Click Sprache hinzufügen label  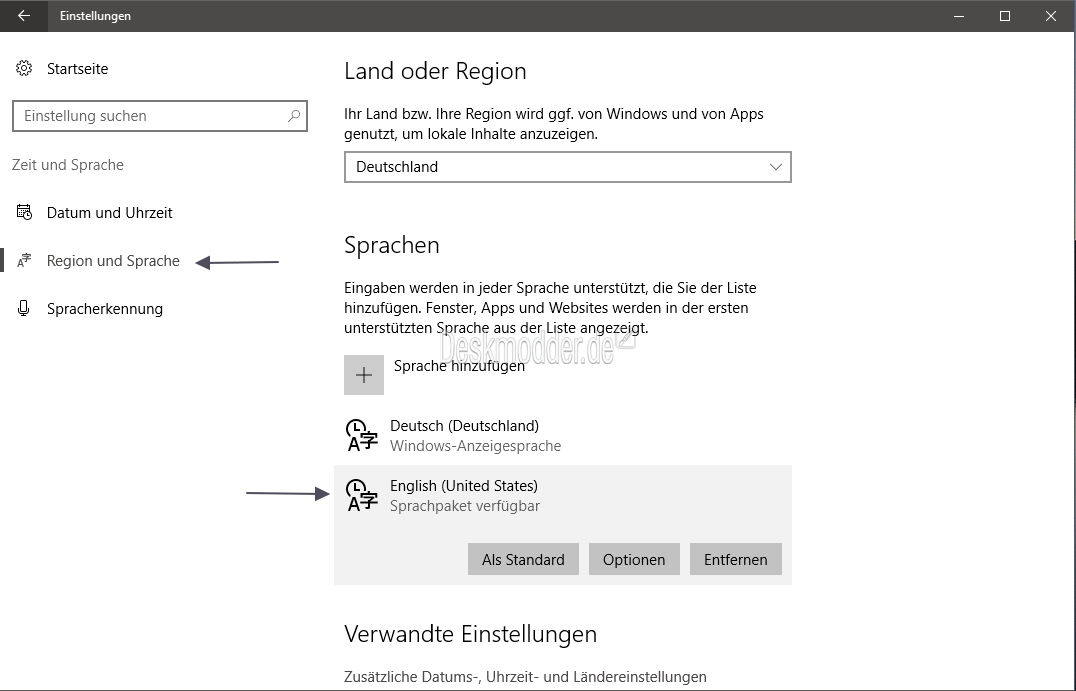459,366
